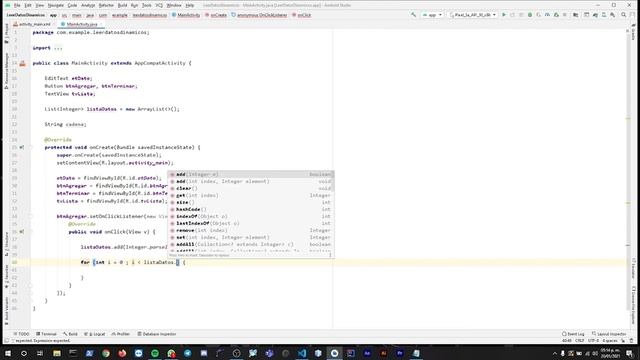Click the override gutter icon beside onClick
The width and height of the screenshot is (640, 360).
(x=22, y=232)
